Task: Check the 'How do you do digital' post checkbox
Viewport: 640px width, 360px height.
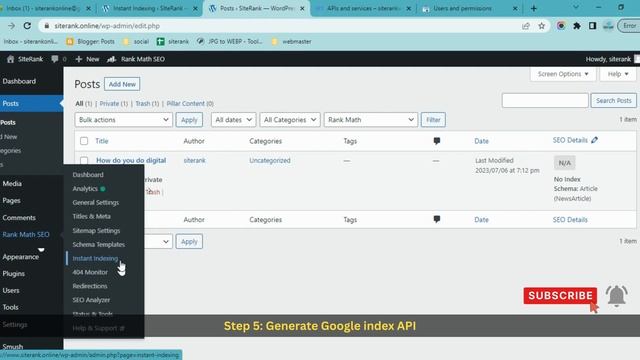Action: tap(84, 160)
